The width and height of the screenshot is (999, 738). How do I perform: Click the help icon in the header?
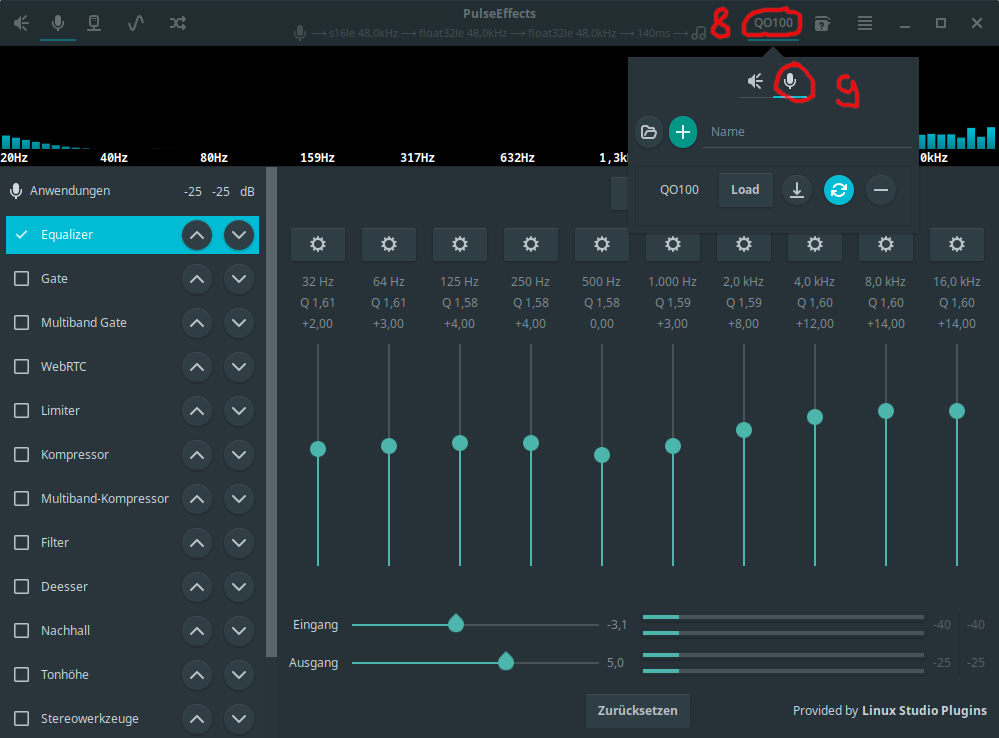(x=822, y=23)
